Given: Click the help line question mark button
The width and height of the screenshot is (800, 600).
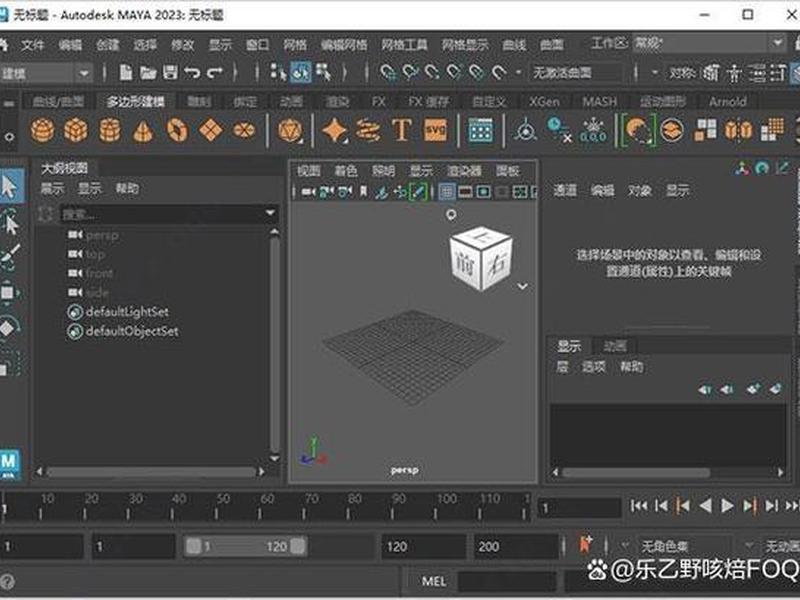Looking at the screenshot, I should 7,582.
